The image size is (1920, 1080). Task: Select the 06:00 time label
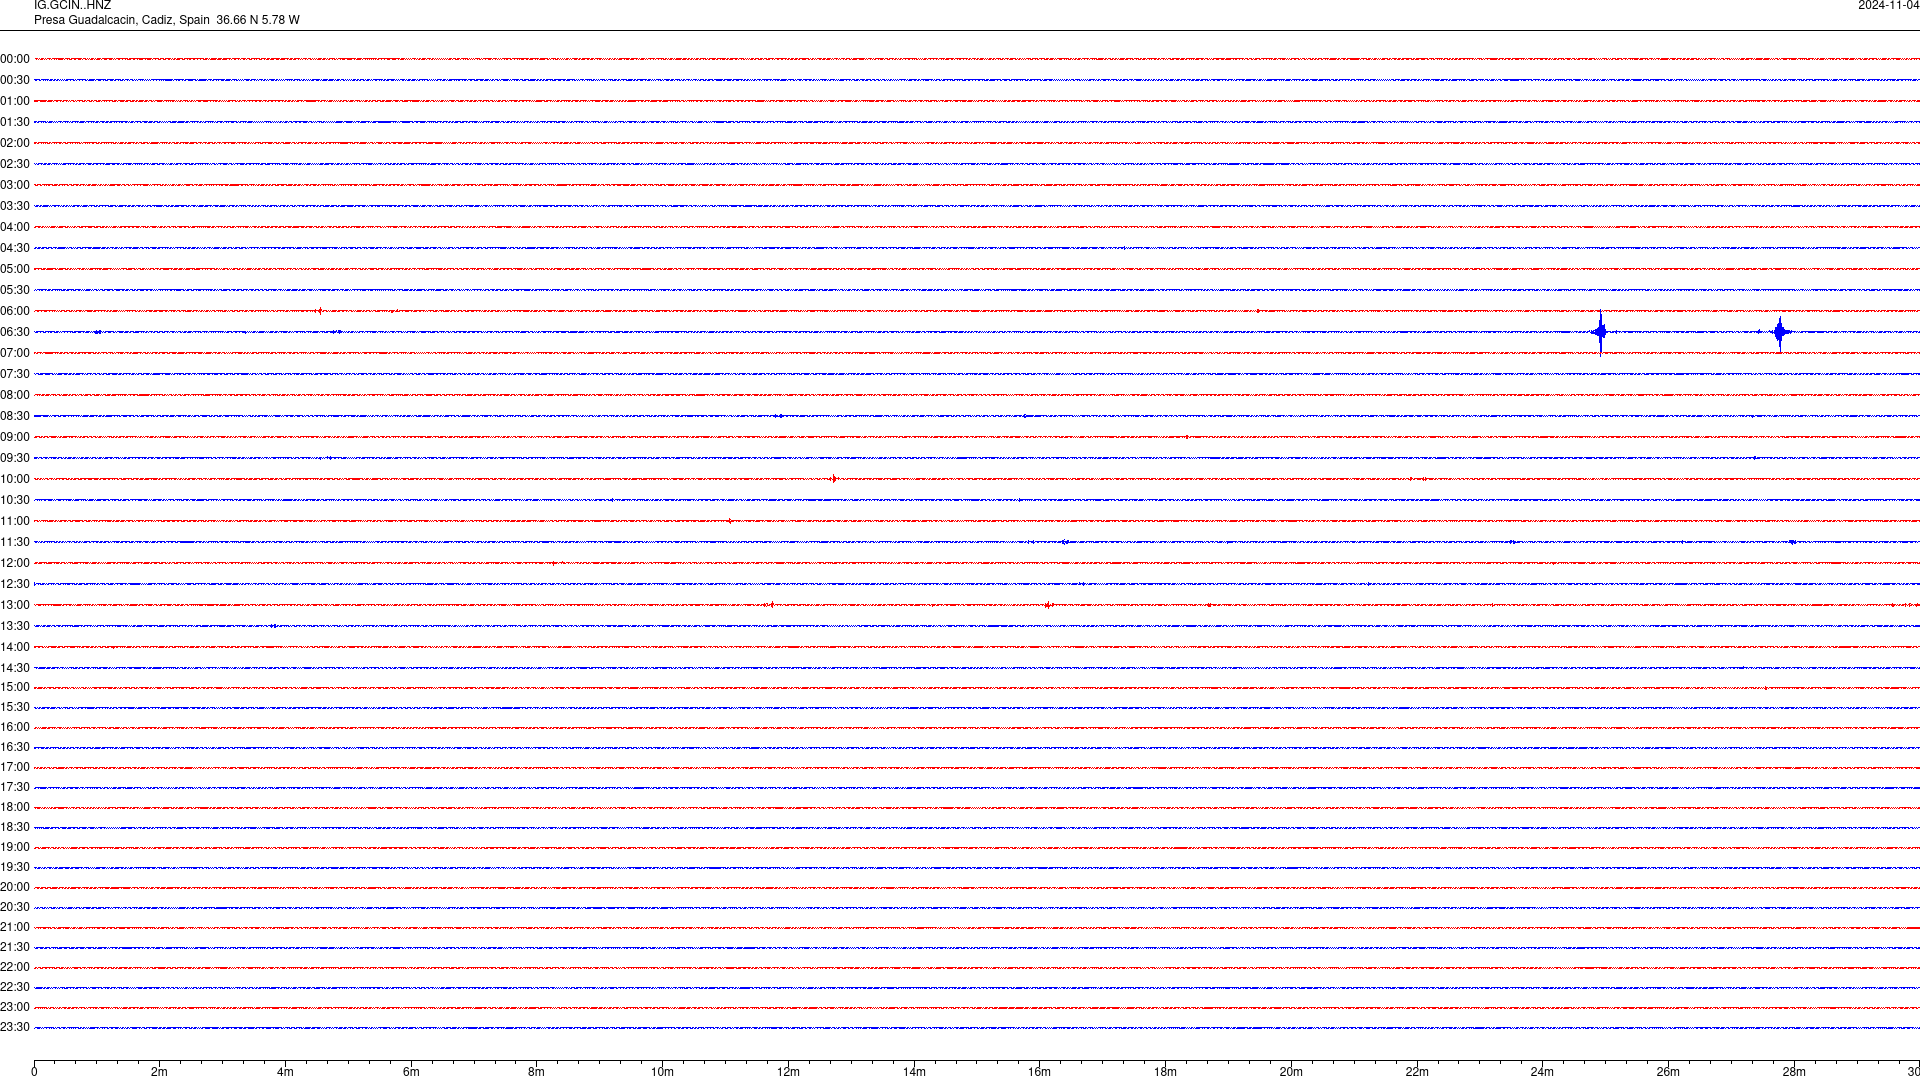click(15, 311)
